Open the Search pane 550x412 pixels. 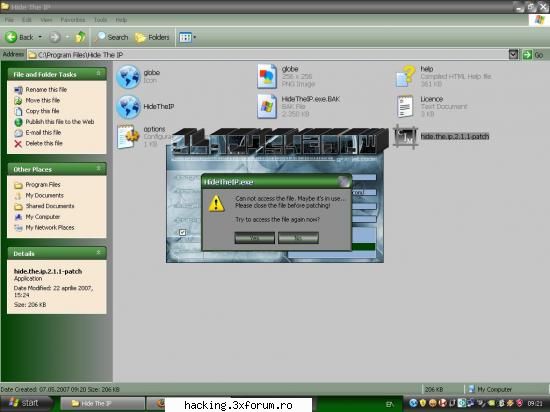tap(112, 37)
